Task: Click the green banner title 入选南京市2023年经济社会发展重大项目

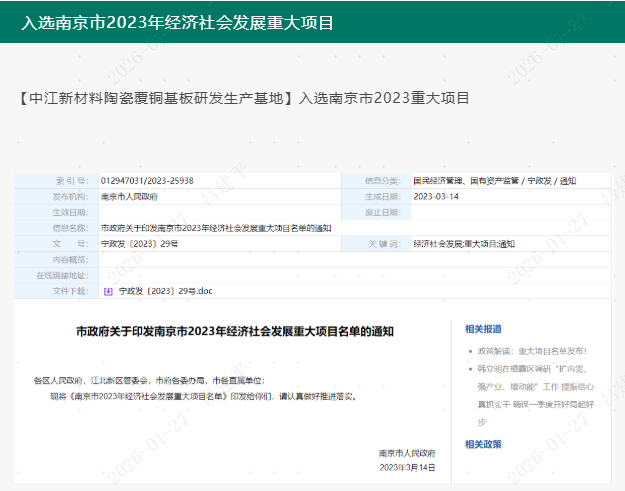Action: pyautogui.click(x=177, y=23)
